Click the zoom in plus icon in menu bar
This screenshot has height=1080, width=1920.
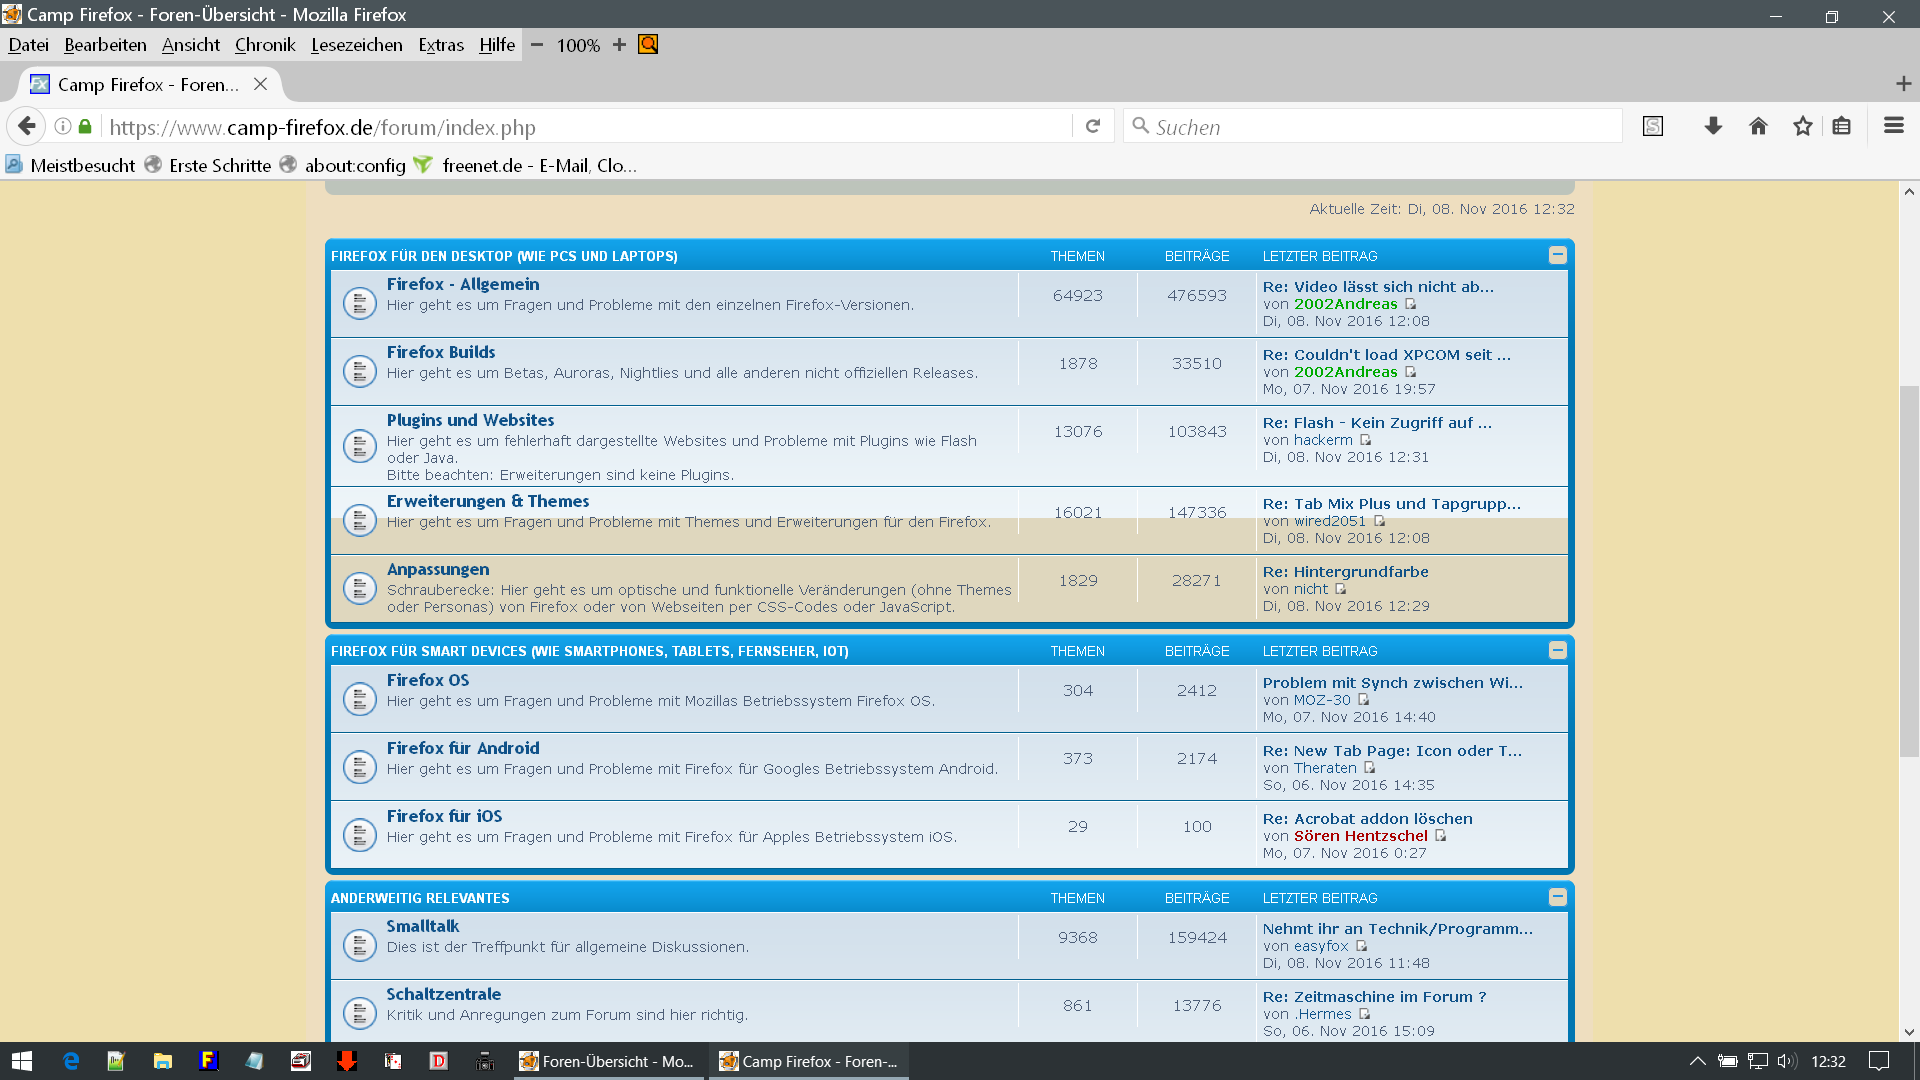[619, 45]
